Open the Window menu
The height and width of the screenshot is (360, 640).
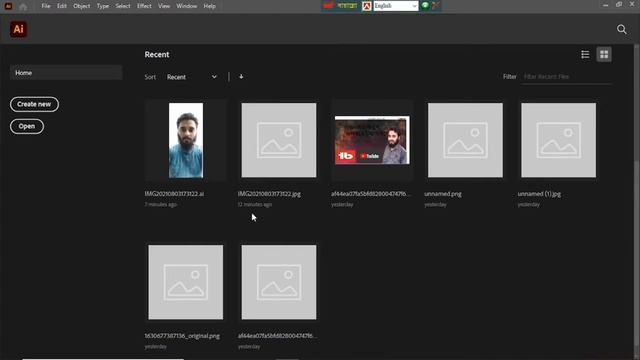[x=187, y=6]
